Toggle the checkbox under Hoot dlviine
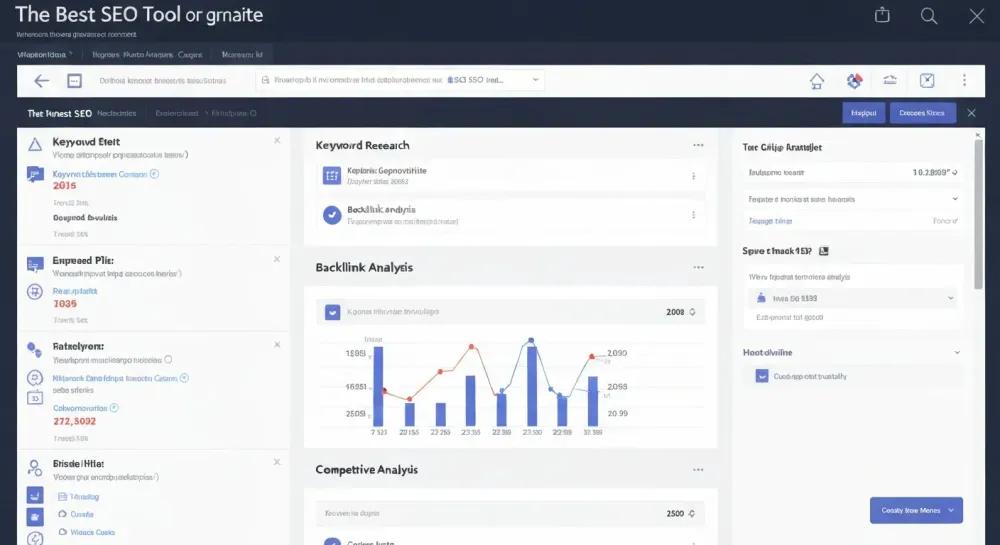Viewport: 1000px width, 545px height. pos(761,376)
